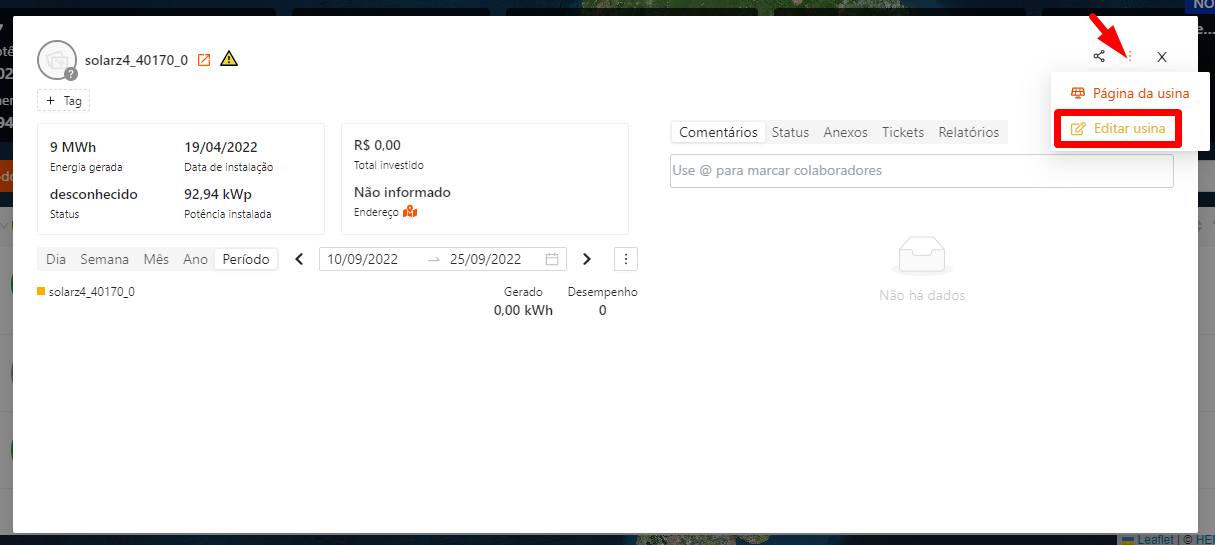This screenshot has width=1215, height=545.
Task: Click the comment field to mention collaborators
Action: click(921, 171)
